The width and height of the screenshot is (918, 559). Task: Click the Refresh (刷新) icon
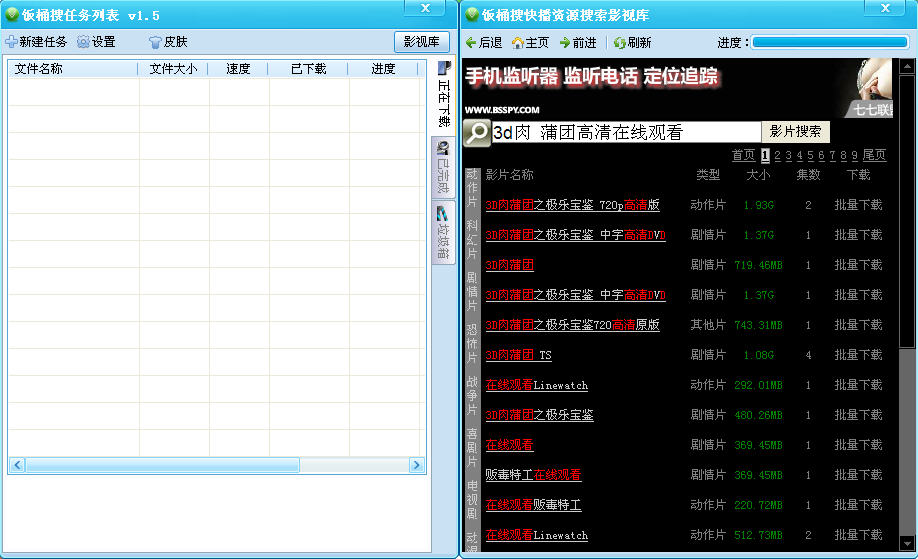pyautogui.click(x=619, y=43)
